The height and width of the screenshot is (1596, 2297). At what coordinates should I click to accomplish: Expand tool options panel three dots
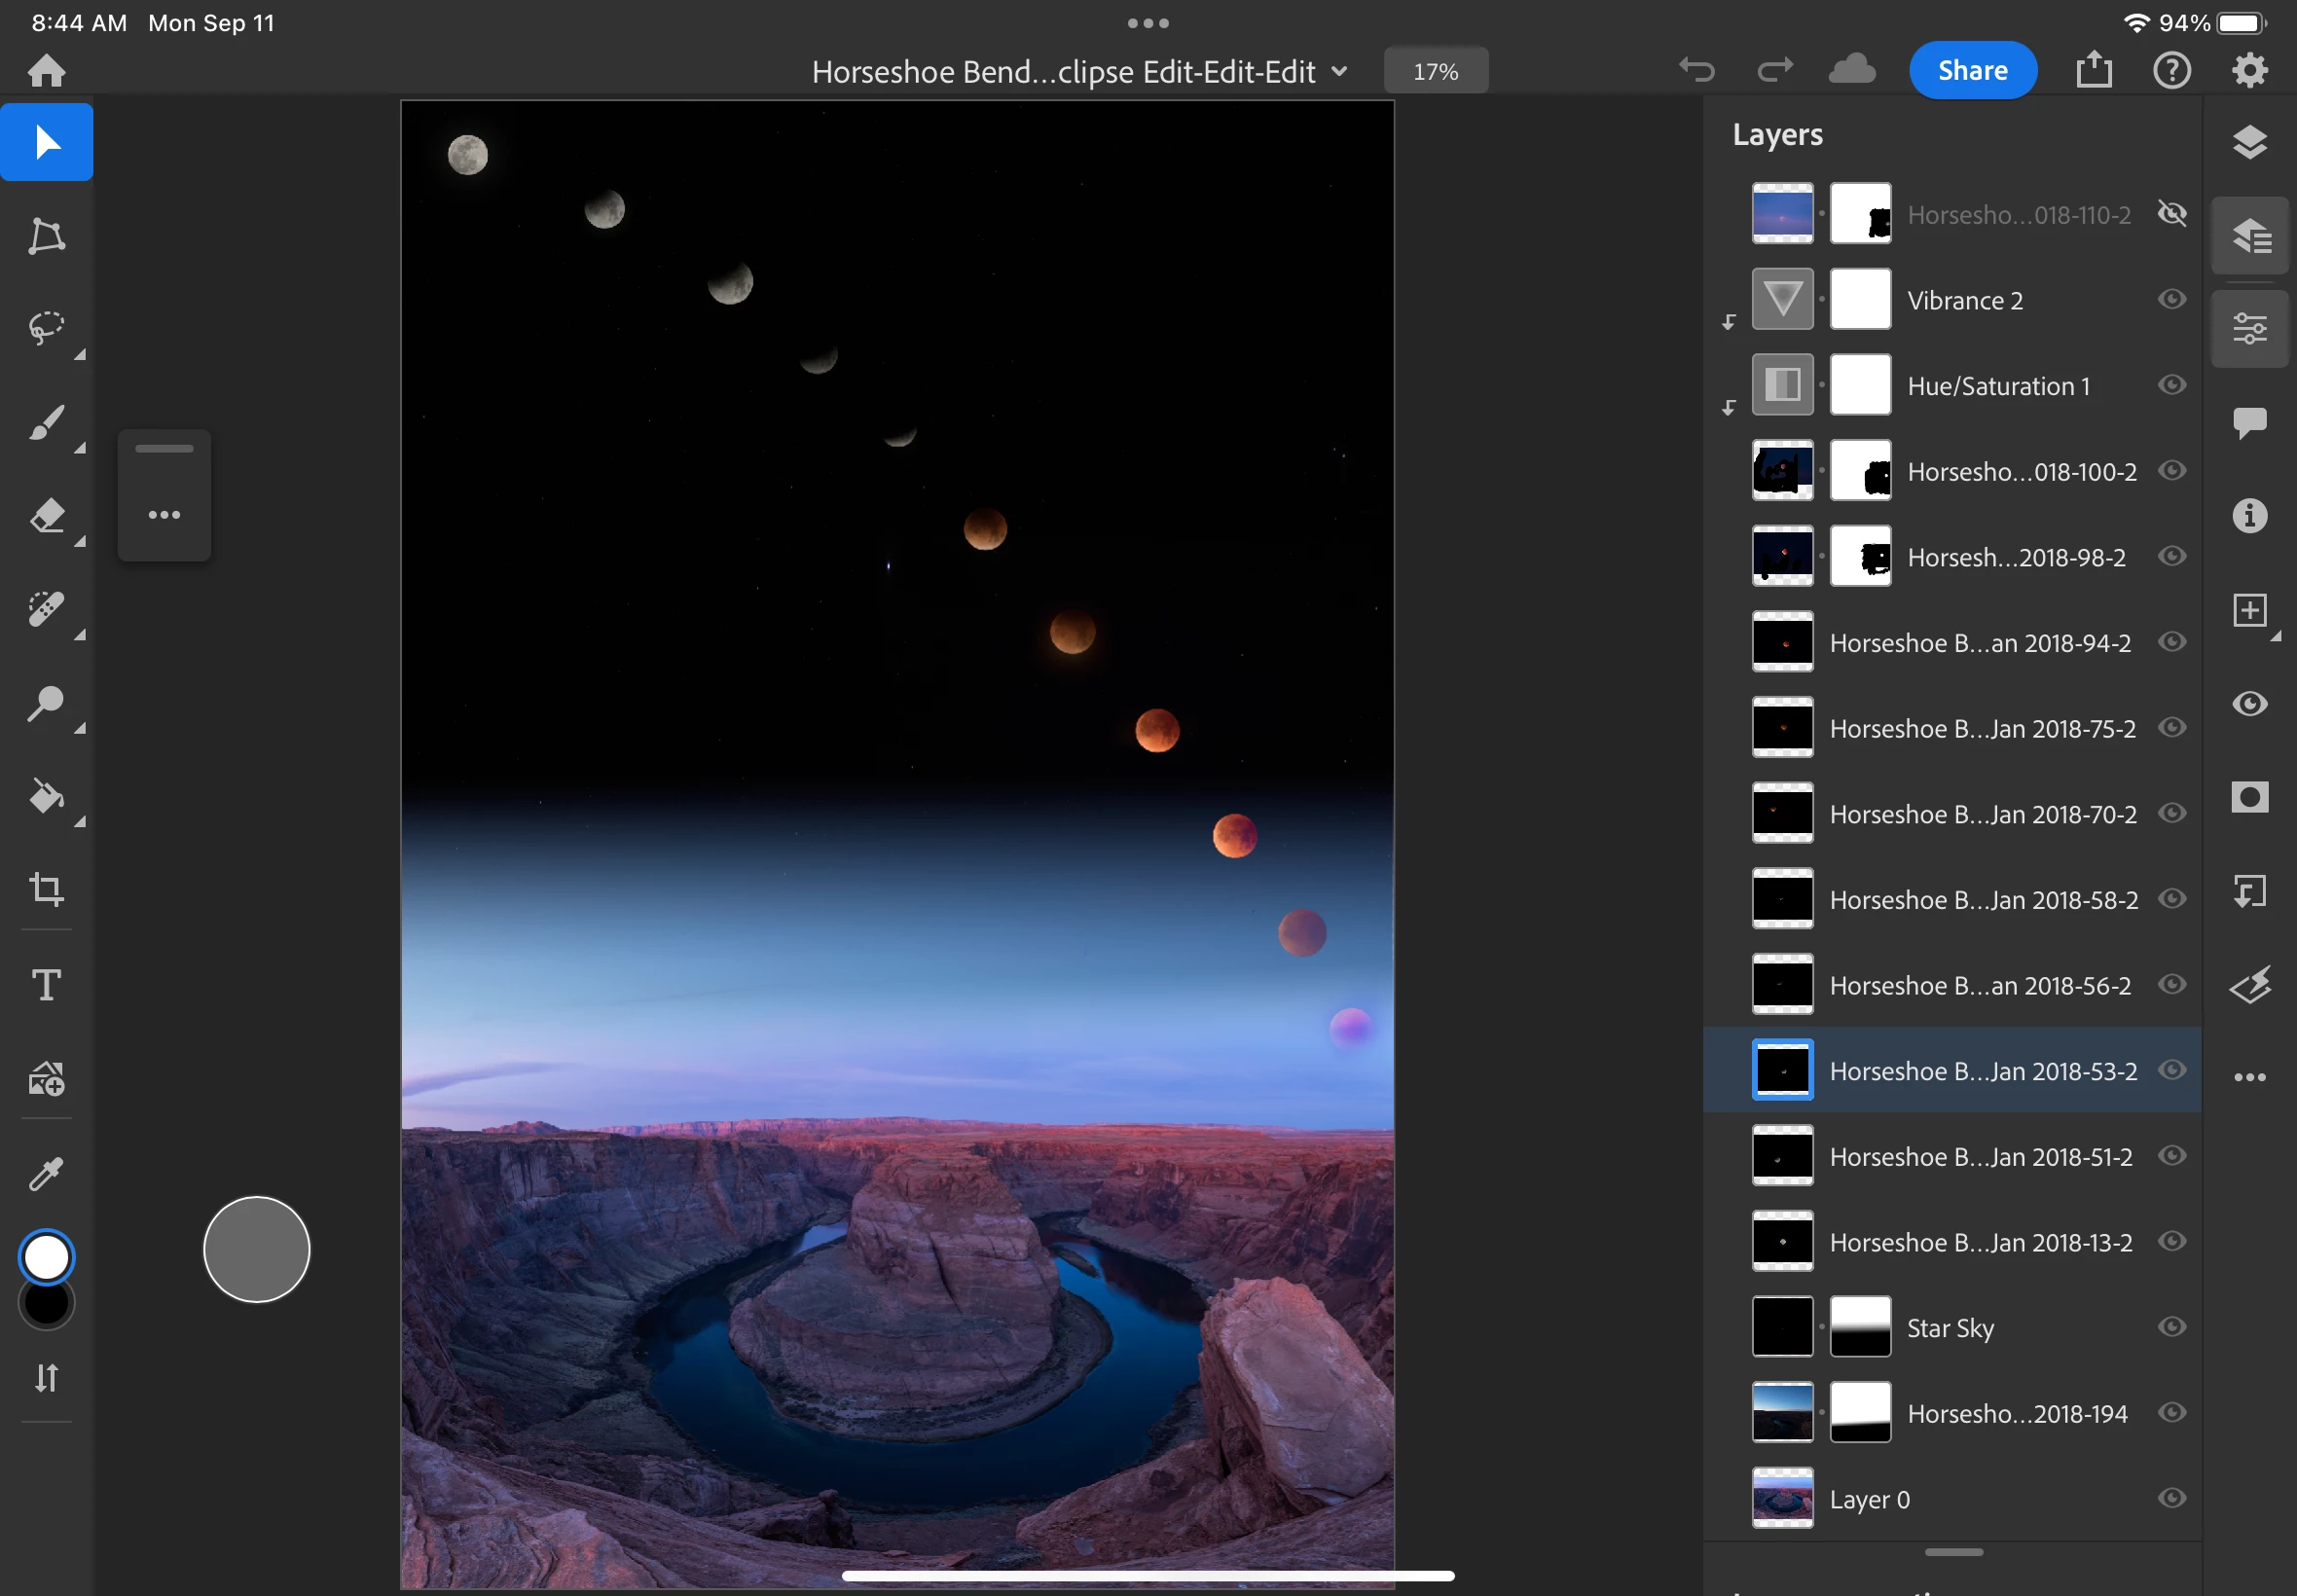(164, 515)
